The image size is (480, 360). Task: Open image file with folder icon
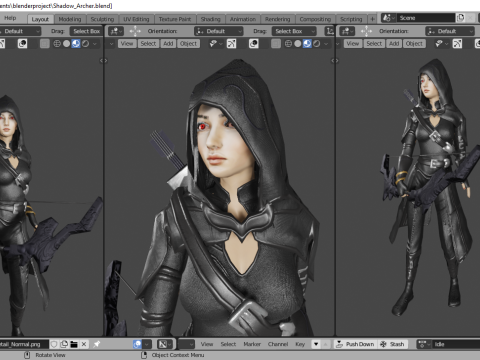74,344
